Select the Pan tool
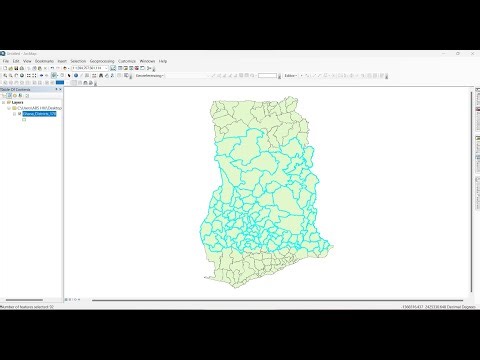Viewport: 480px width, 360px height. [16, 76]
